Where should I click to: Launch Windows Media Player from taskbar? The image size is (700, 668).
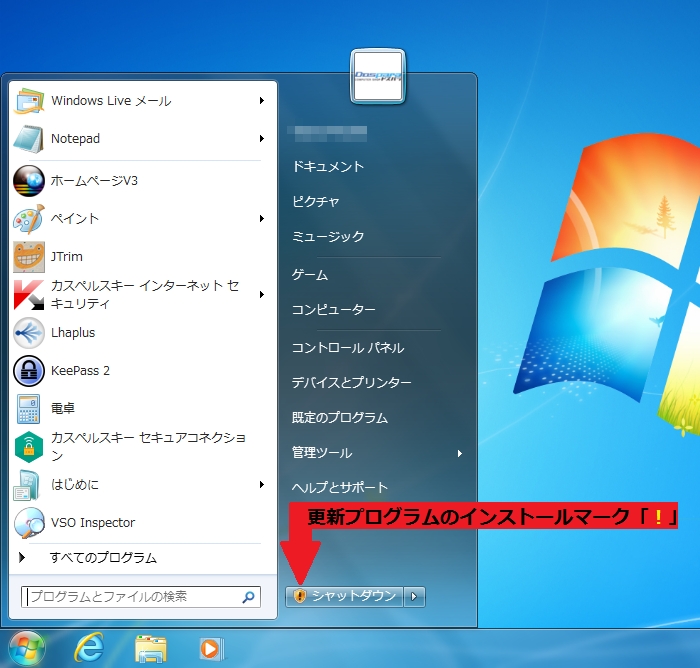click(211, 649)
